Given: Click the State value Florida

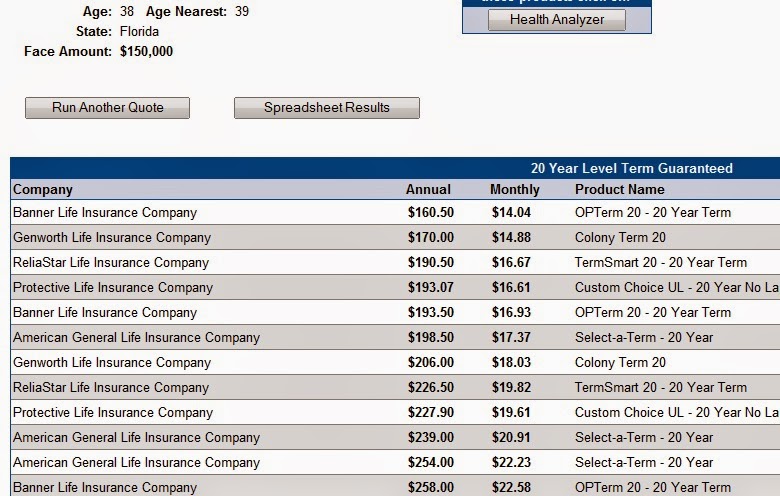Looking at the screenshot, I should click(x=139, y=31).
